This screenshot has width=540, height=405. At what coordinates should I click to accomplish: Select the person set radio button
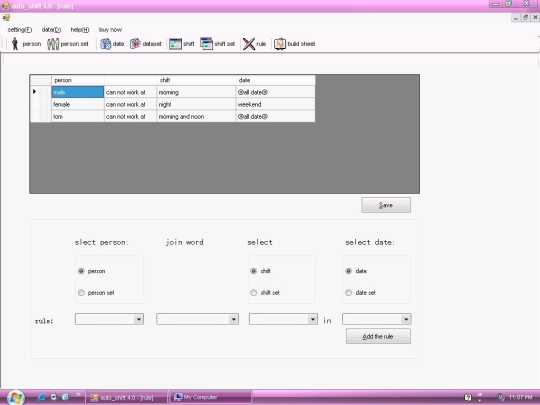[81, 293]
